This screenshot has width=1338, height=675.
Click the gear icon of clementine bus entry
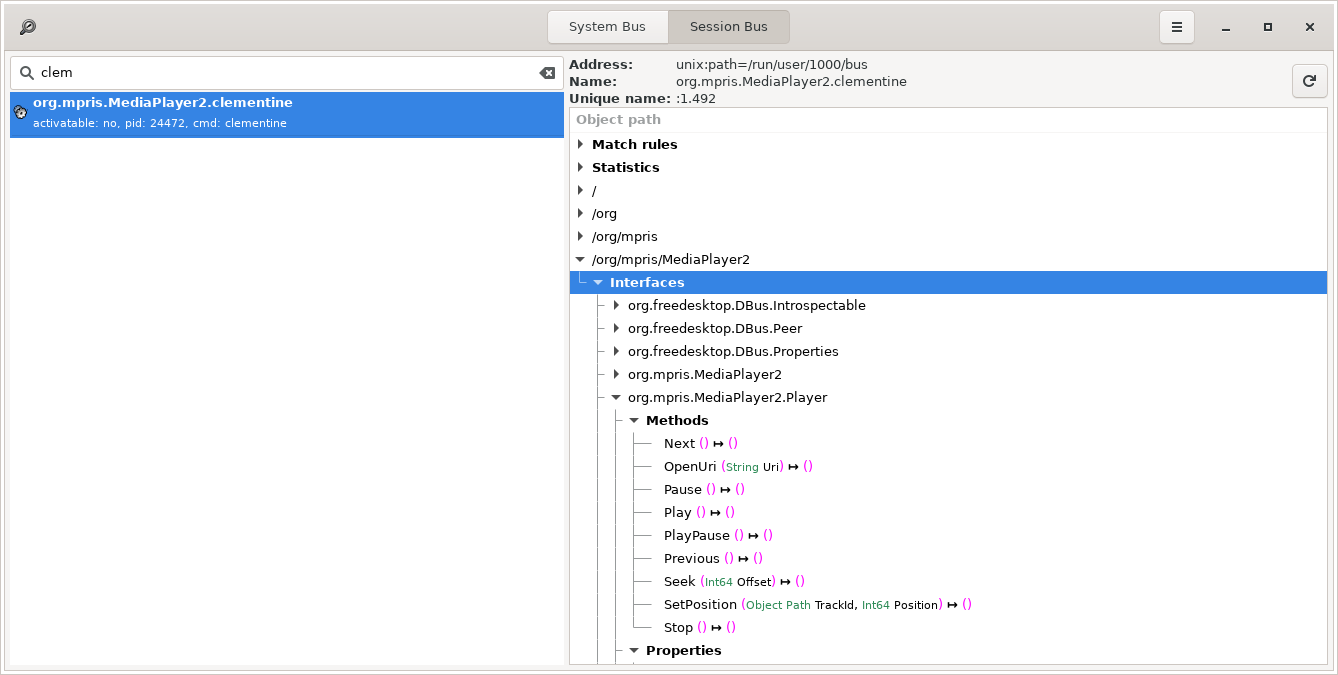pos(20,114)
